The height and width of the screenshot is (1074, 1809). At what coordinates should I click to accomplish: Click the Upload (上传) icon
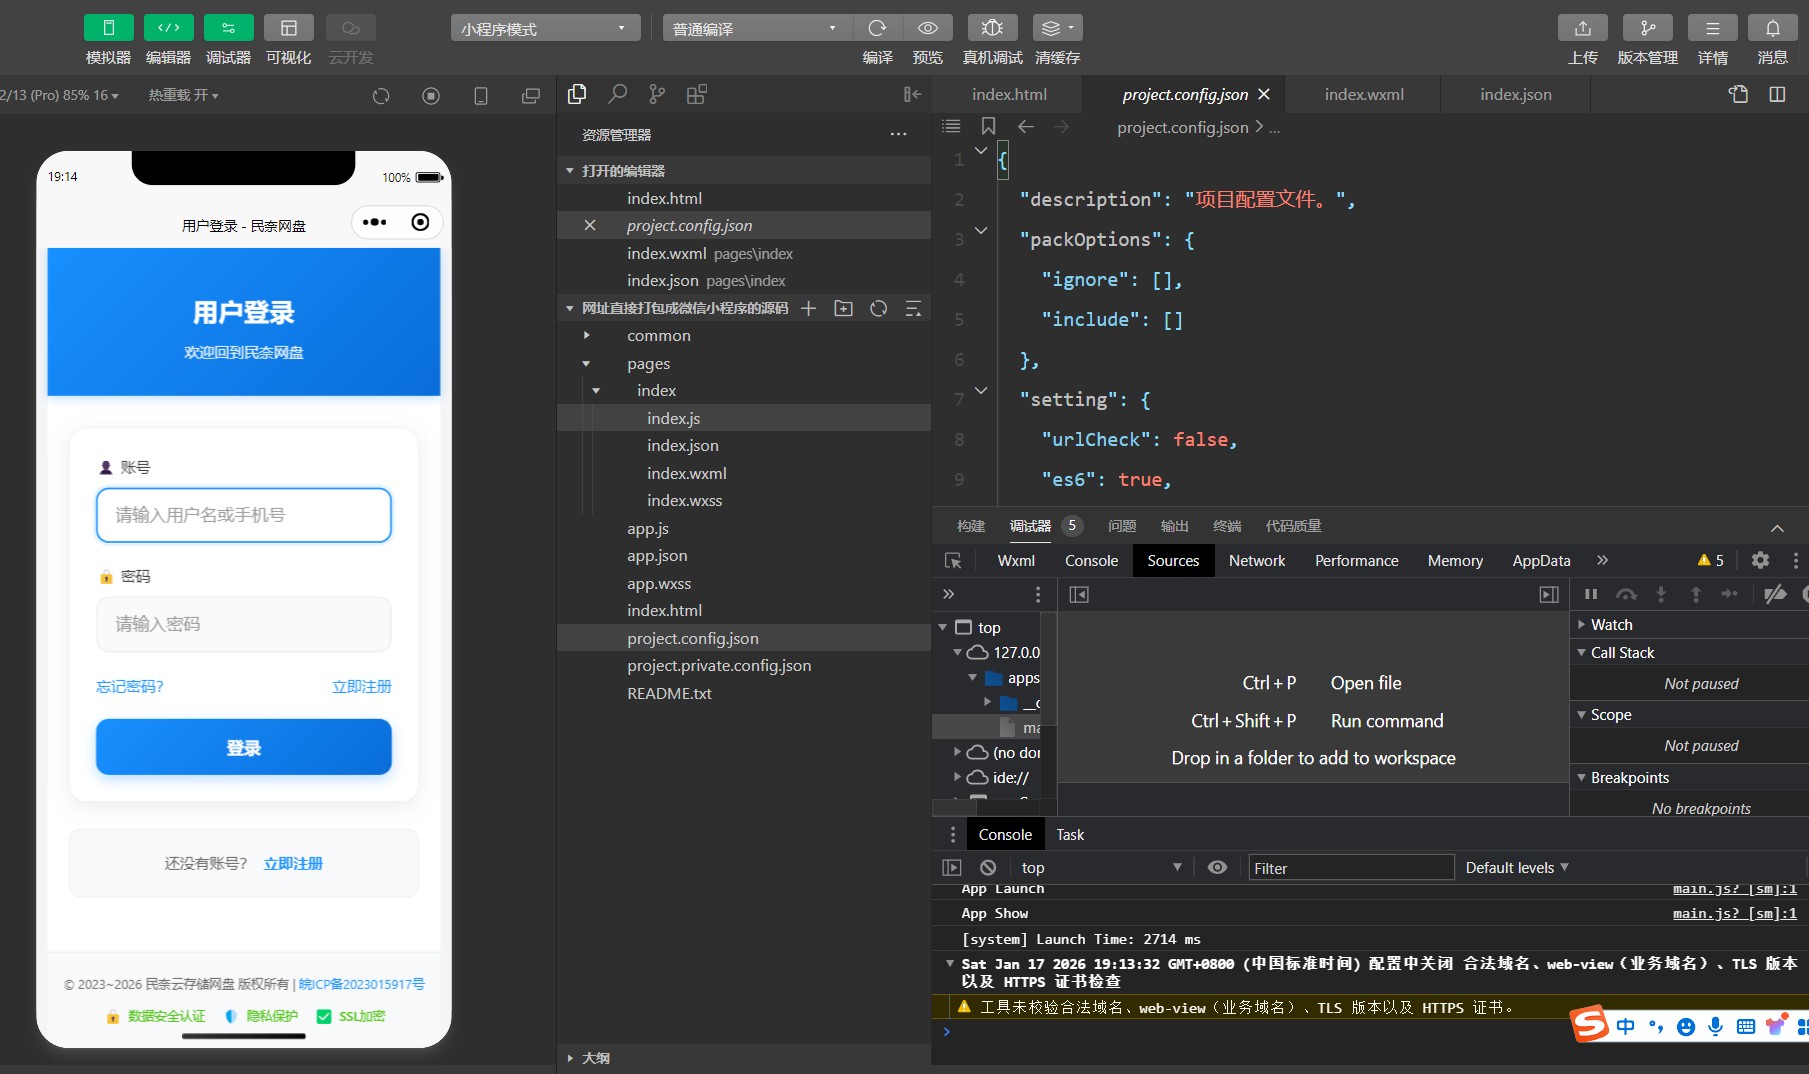tap(1582, 28)
